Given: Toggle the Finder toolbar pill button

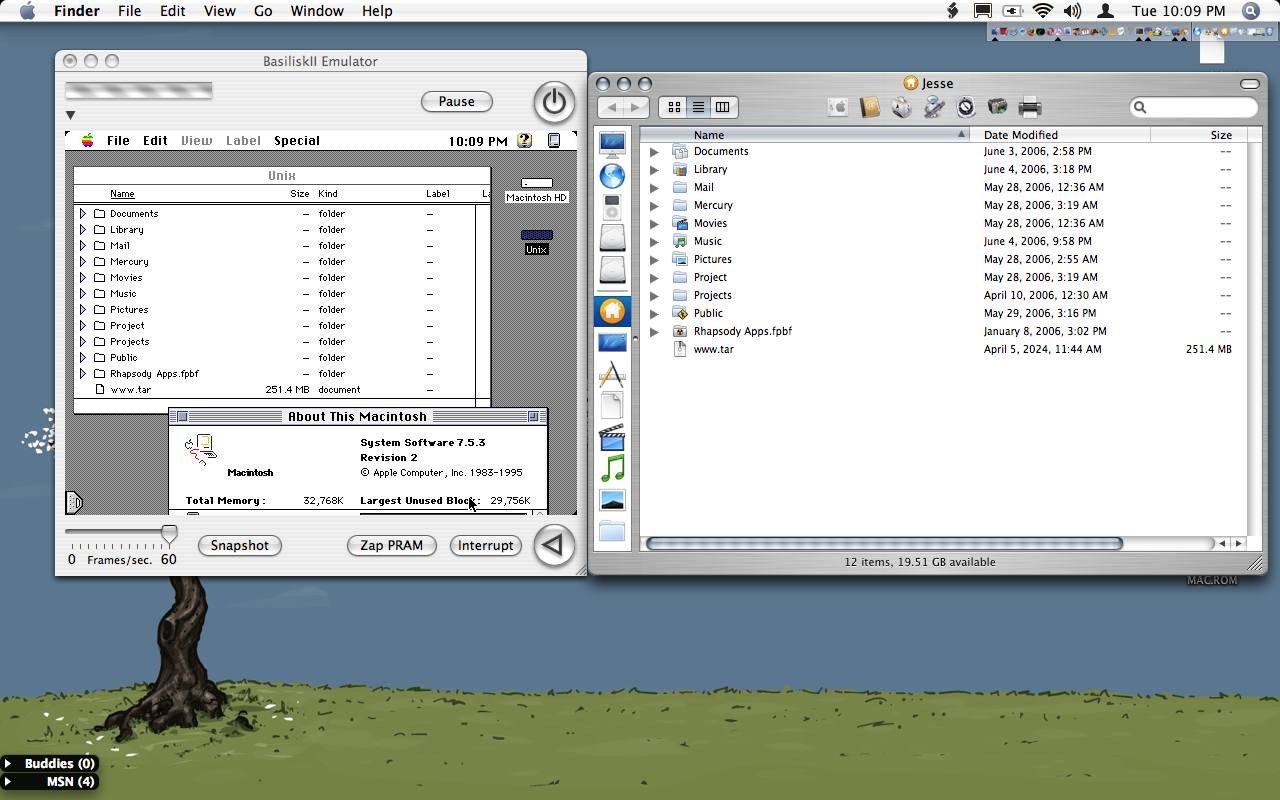Looking at the screenshot, I should [1250, 84].
